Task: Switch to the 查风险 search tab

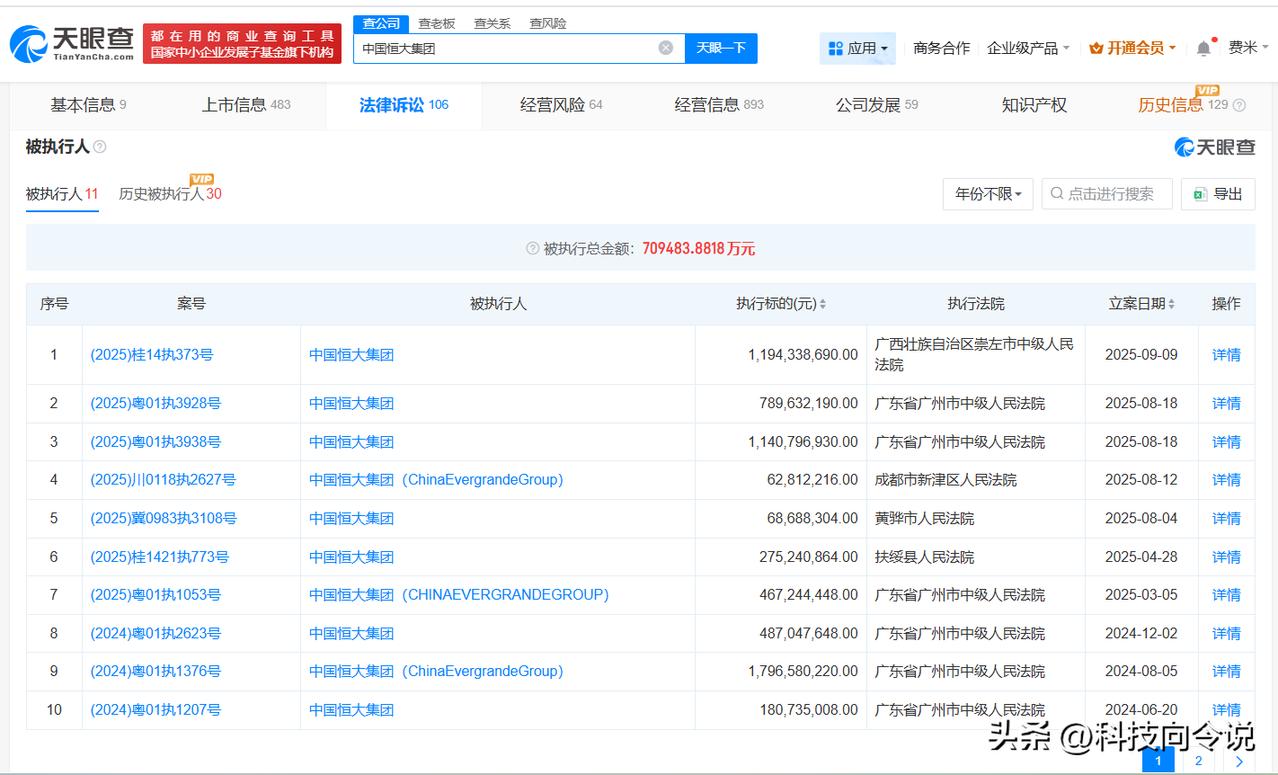Action: click(548, 23)
